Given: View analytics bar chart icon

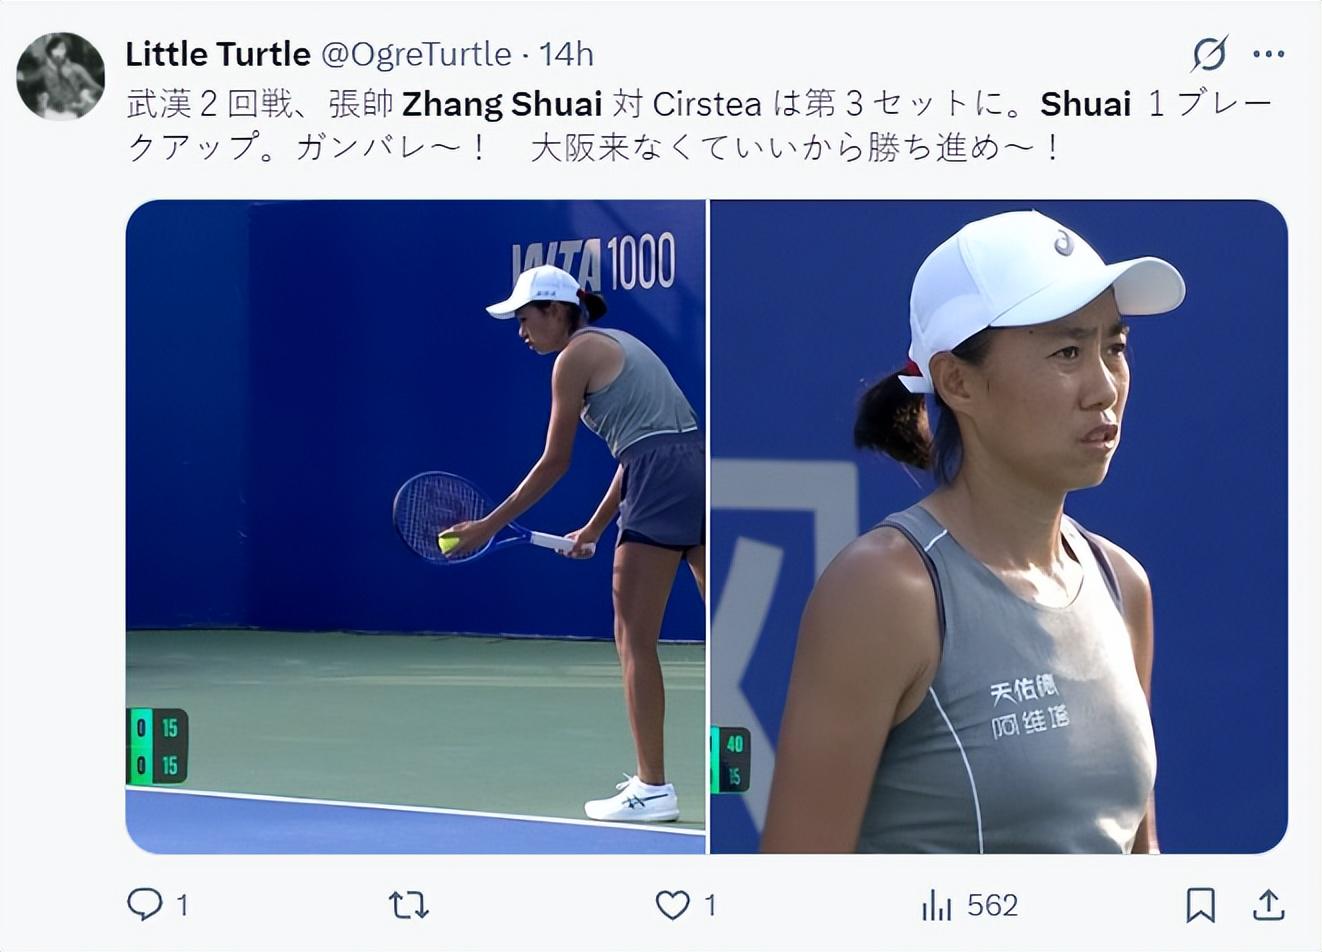Looking at the screenshot, I should coord(937,906).
